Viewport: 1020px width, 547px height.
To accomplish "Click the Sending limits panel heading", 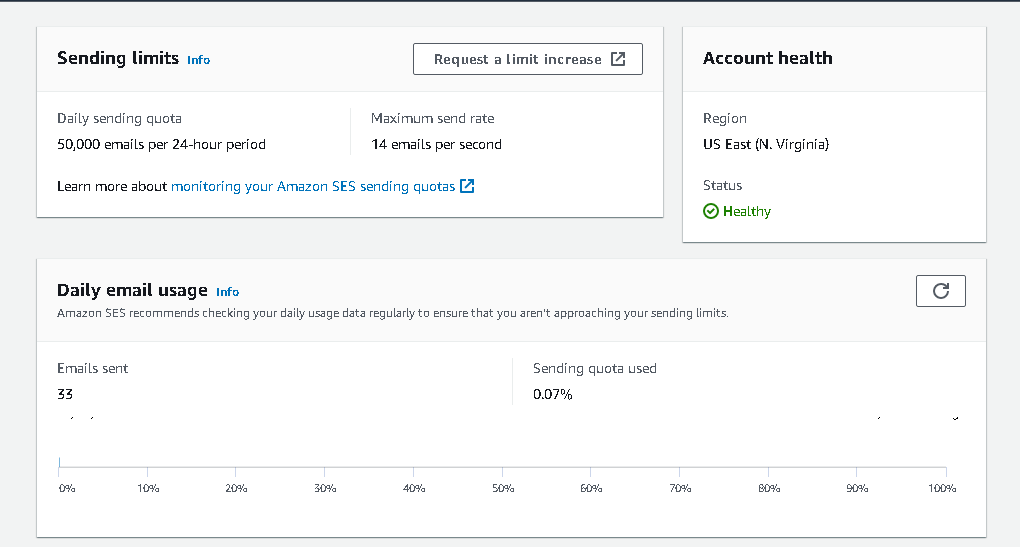I will tap(118, 58).
